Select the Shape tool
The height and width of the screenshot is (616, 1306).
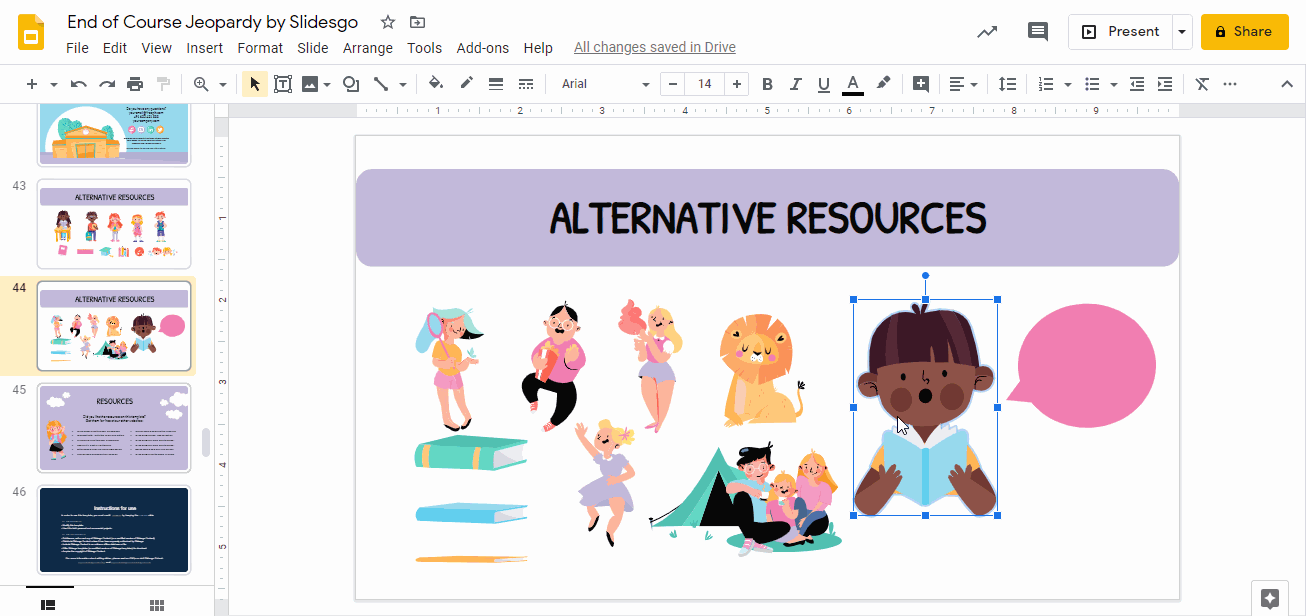coord(351,84)
